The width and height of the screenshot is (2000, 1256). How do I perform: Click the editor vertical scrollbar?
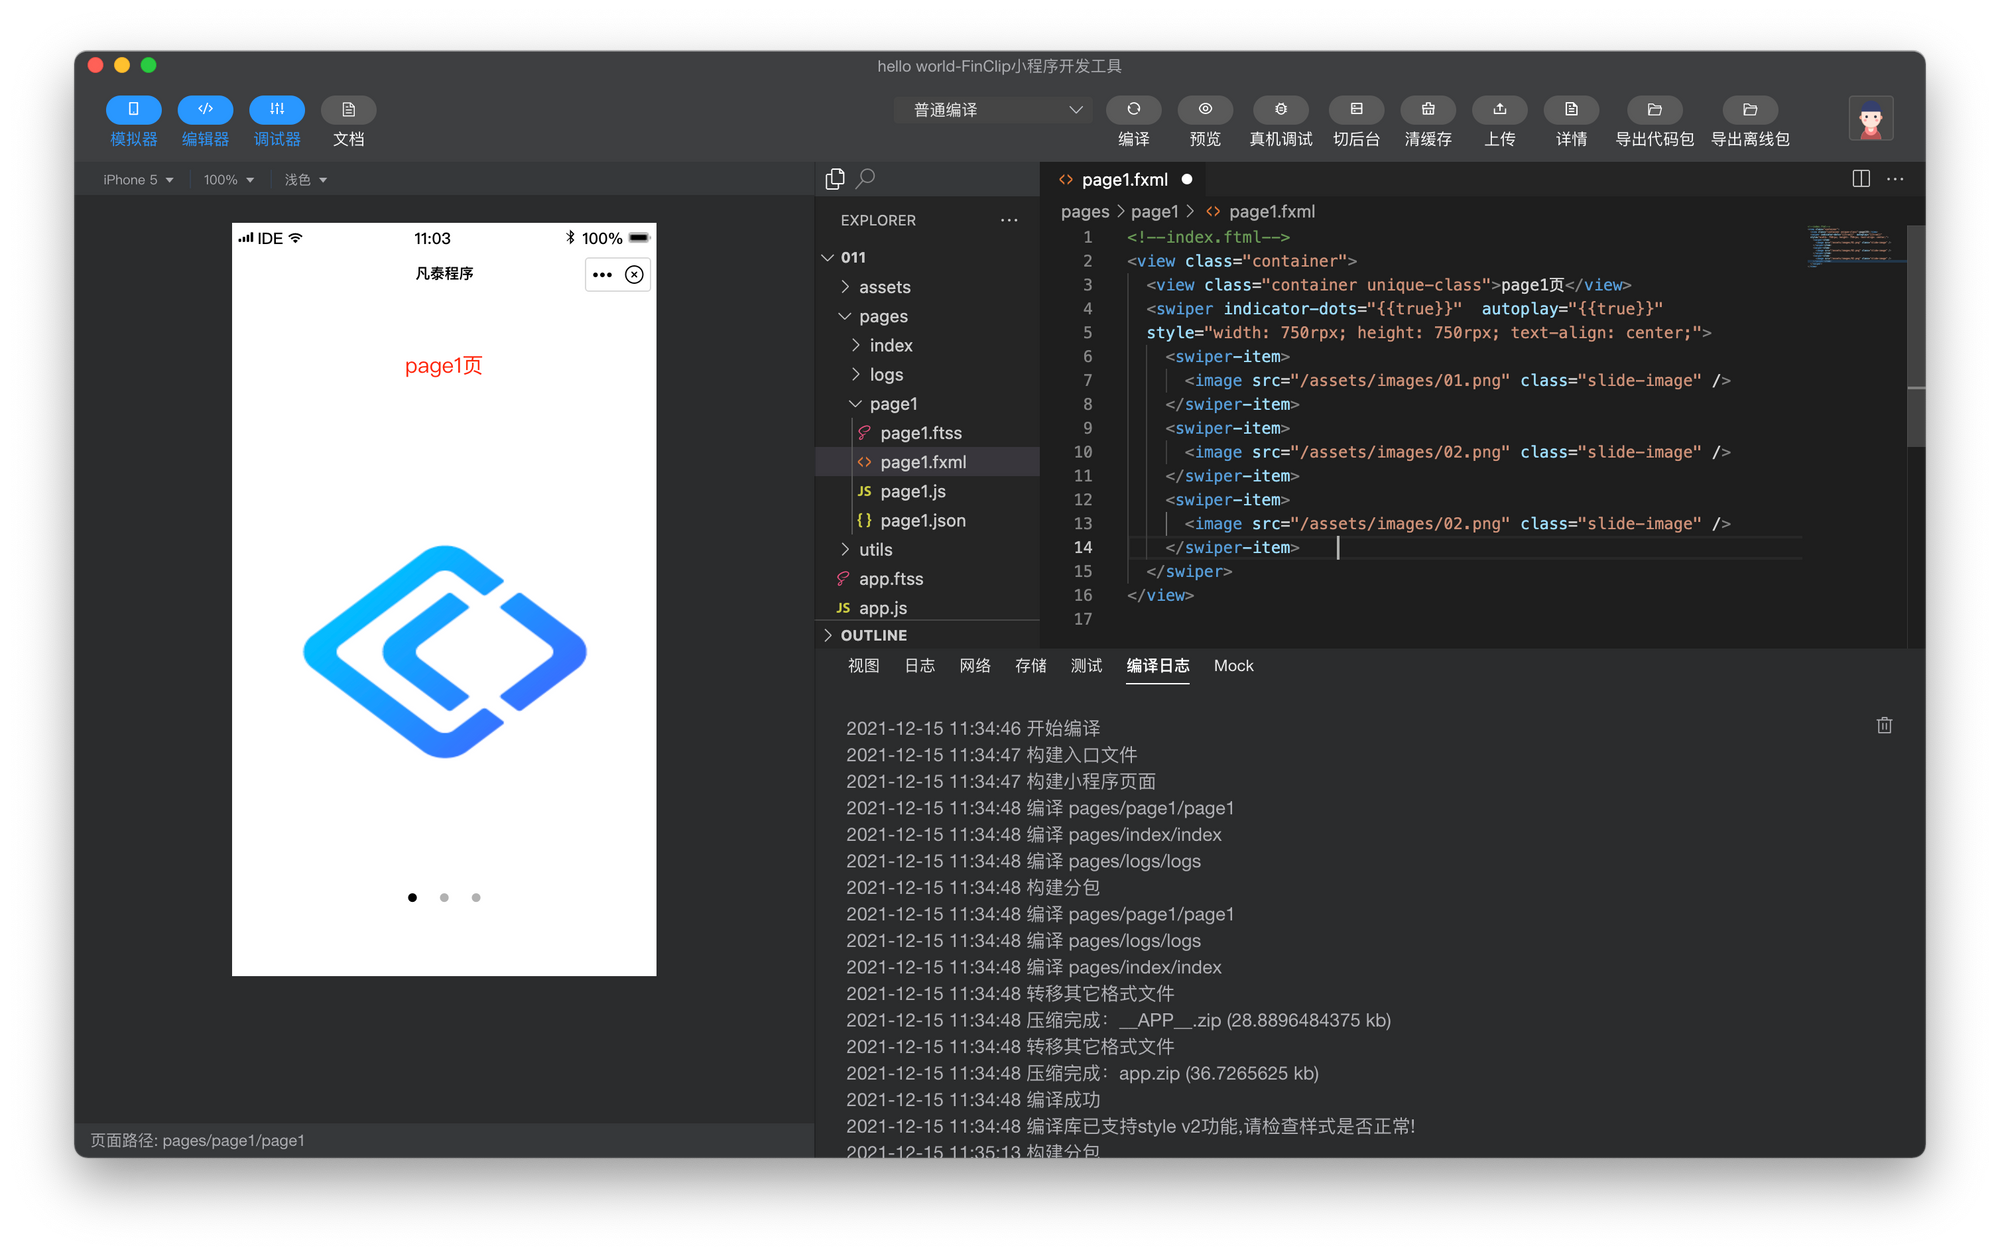[1916, 335]
